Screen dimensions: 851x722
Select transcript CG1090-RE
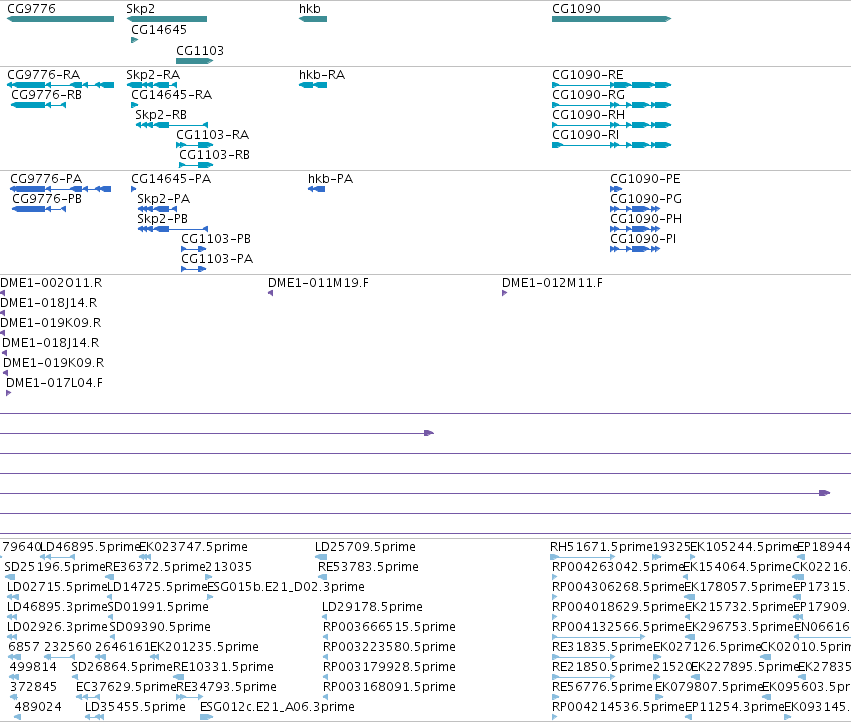(x=612, y=85)
